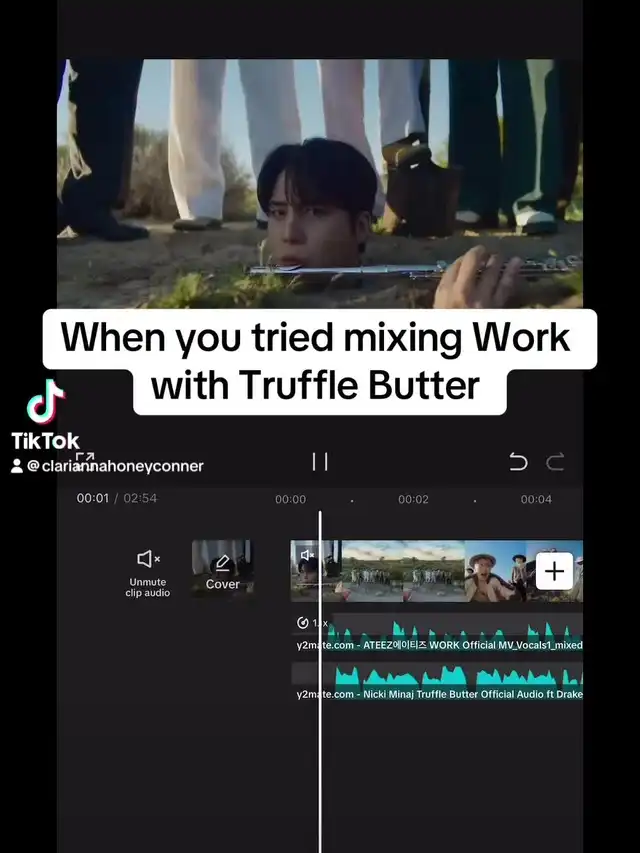
Task: Tap the video preview with buried head
Action: click(320, 184)
